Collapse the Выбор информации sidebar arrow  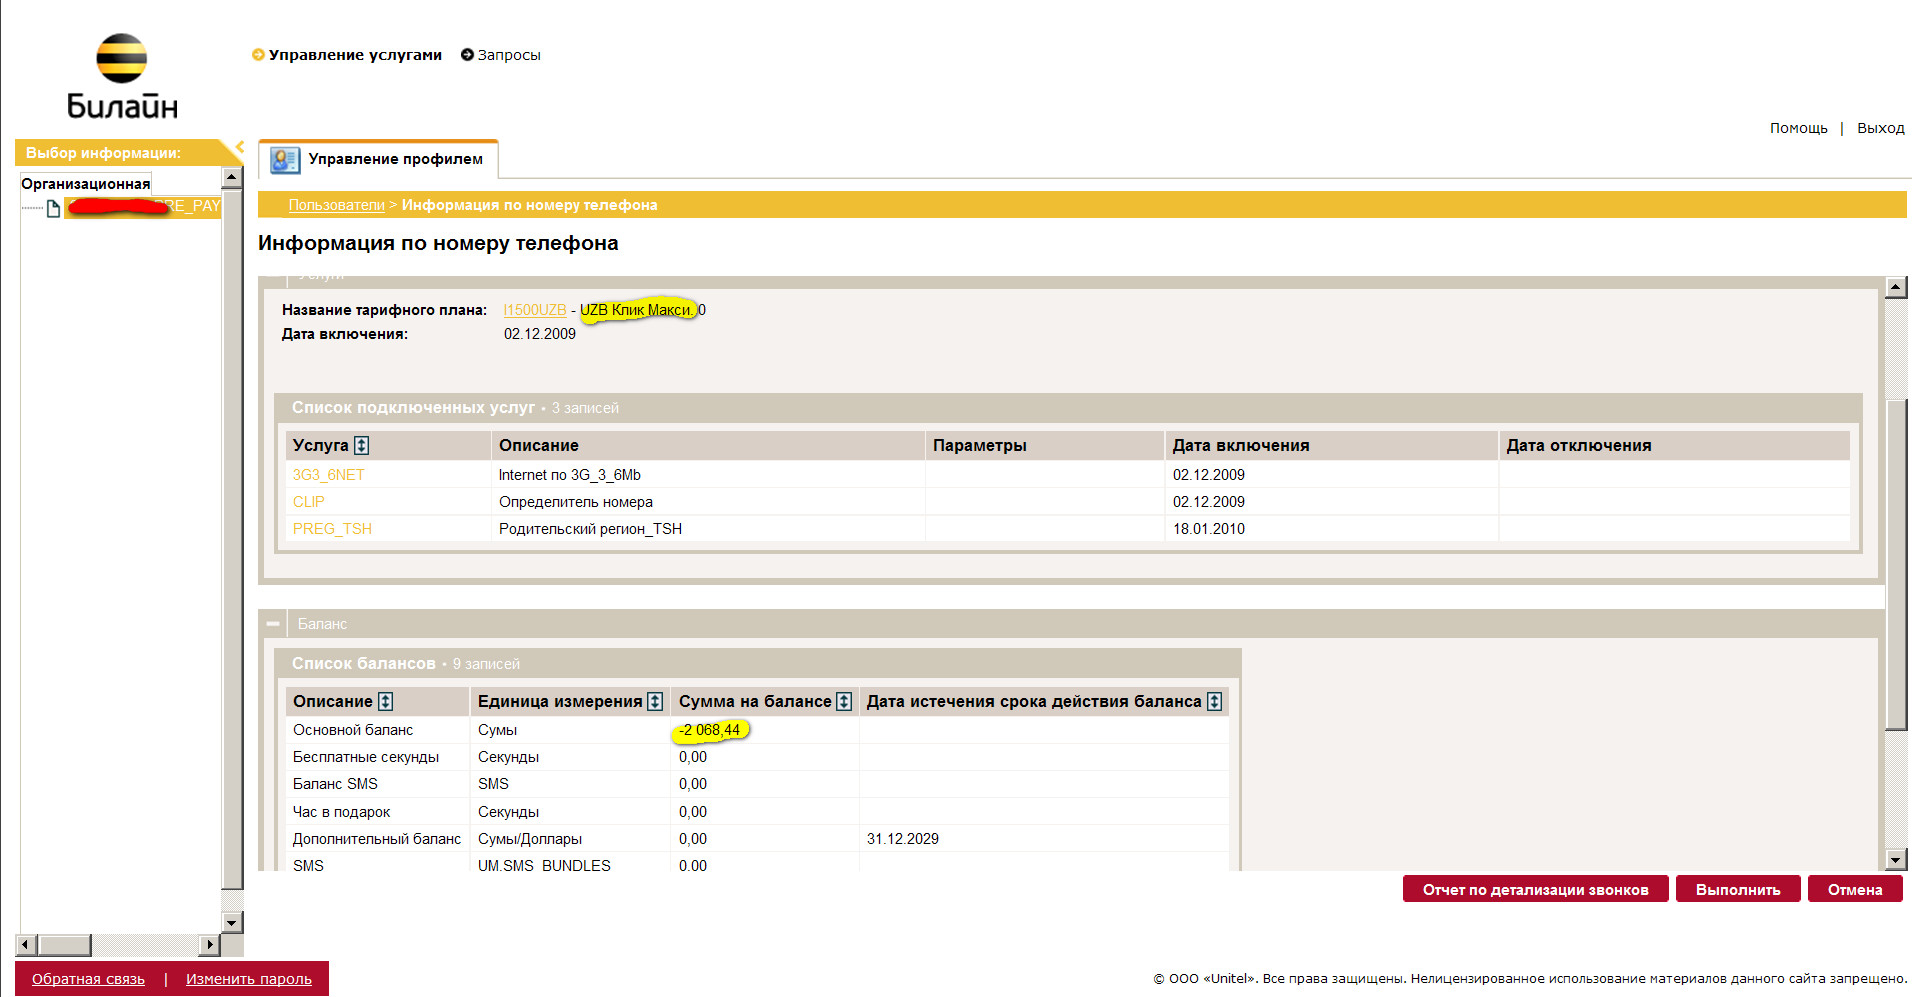239,148
